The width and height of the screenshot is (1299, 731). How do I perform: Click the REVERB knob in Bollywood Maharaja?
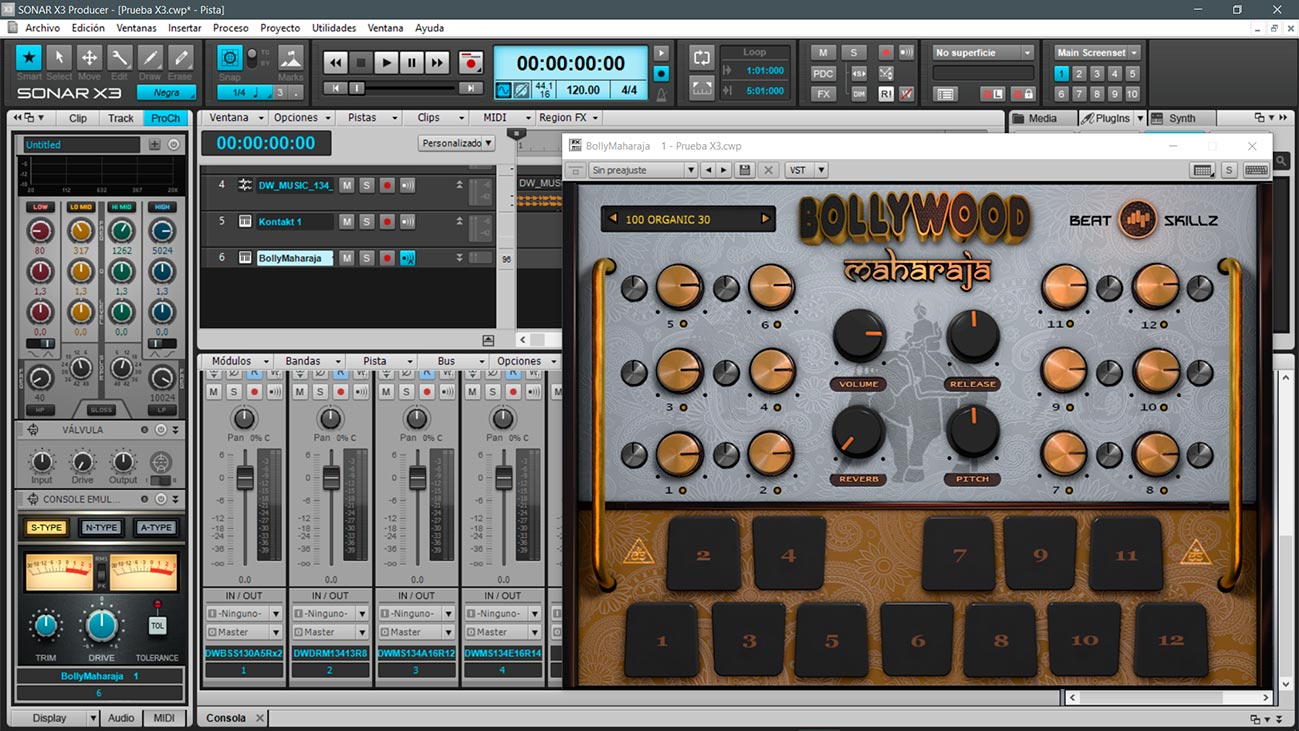[859, 433]
